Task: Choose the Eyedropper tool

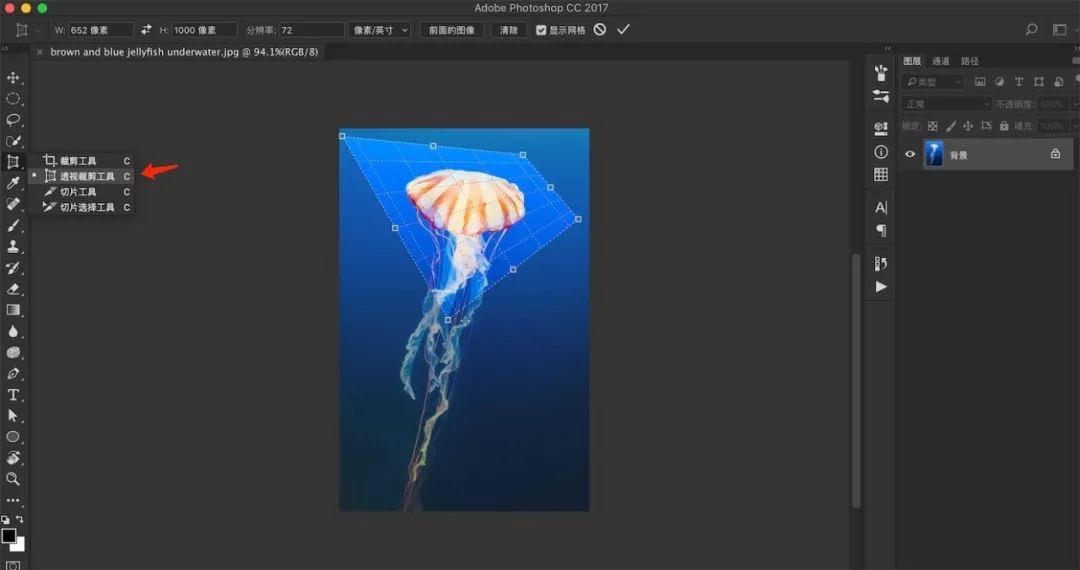Action: 14,183
